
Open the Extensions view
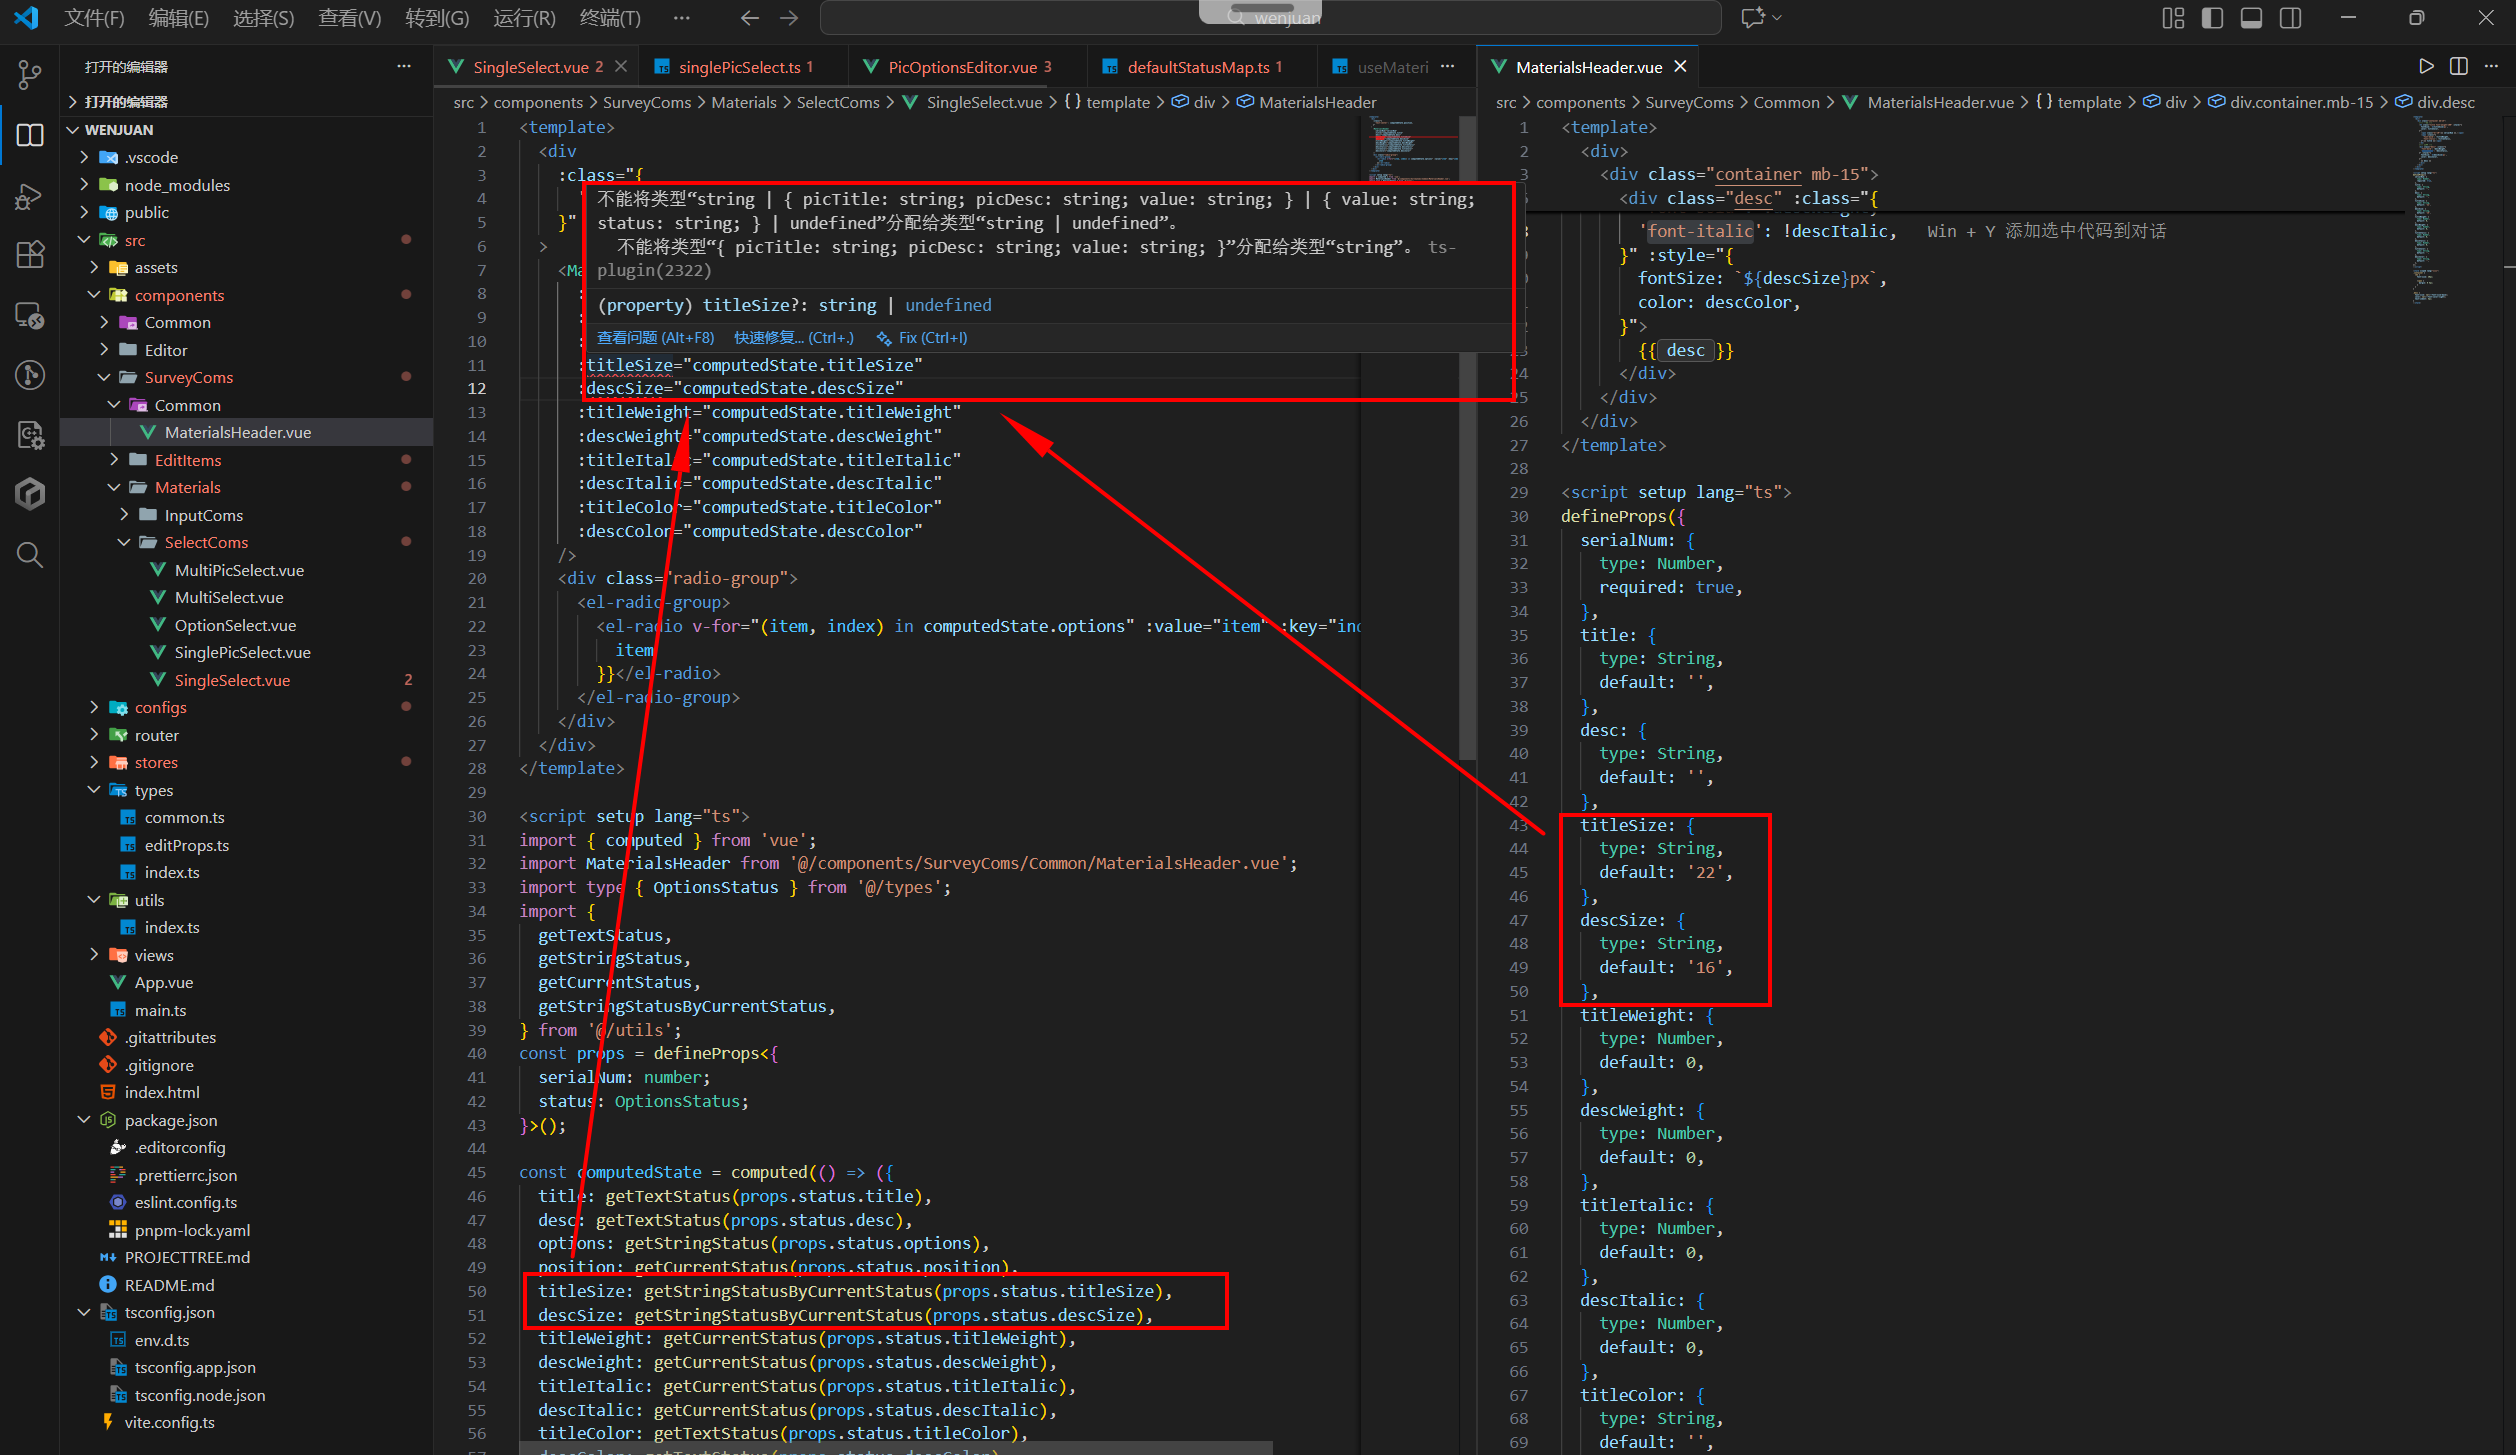point(29,255)
